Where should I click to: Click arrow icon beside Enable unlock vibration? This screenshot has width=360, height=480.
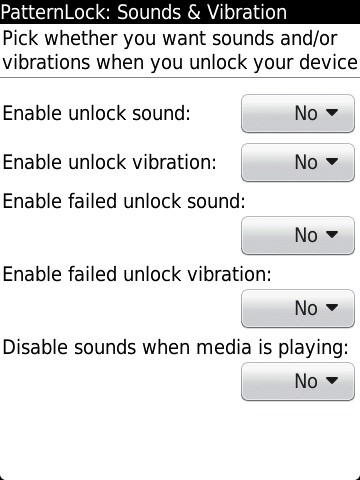[x=332, y=162]
